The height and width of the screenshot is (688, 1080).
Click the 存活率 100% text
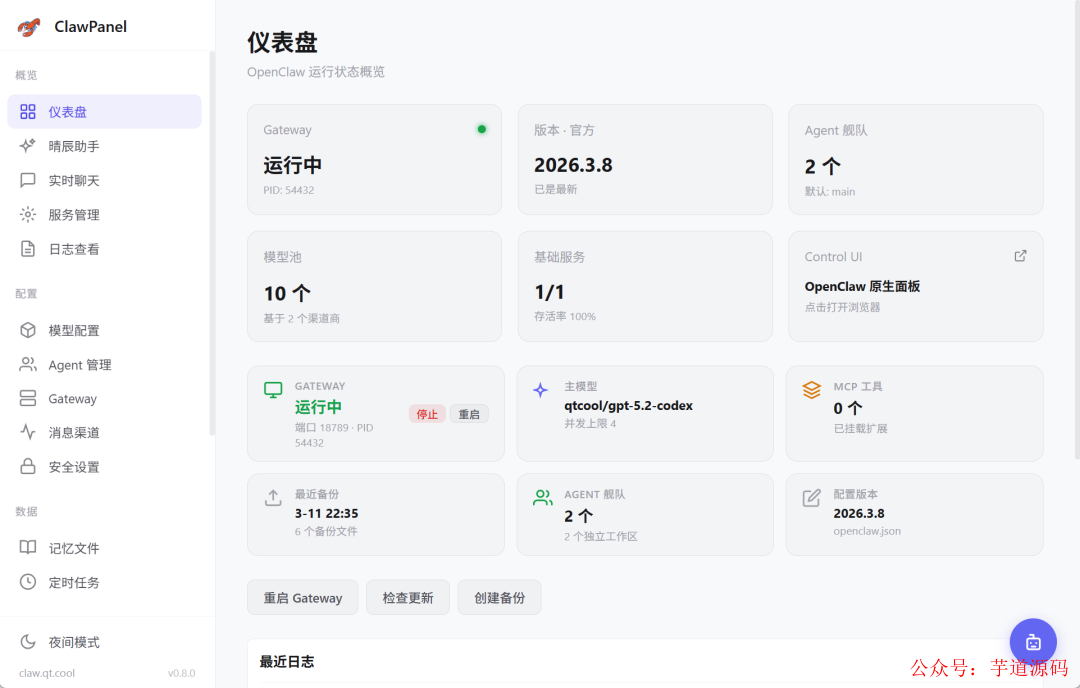coord(565,316)
